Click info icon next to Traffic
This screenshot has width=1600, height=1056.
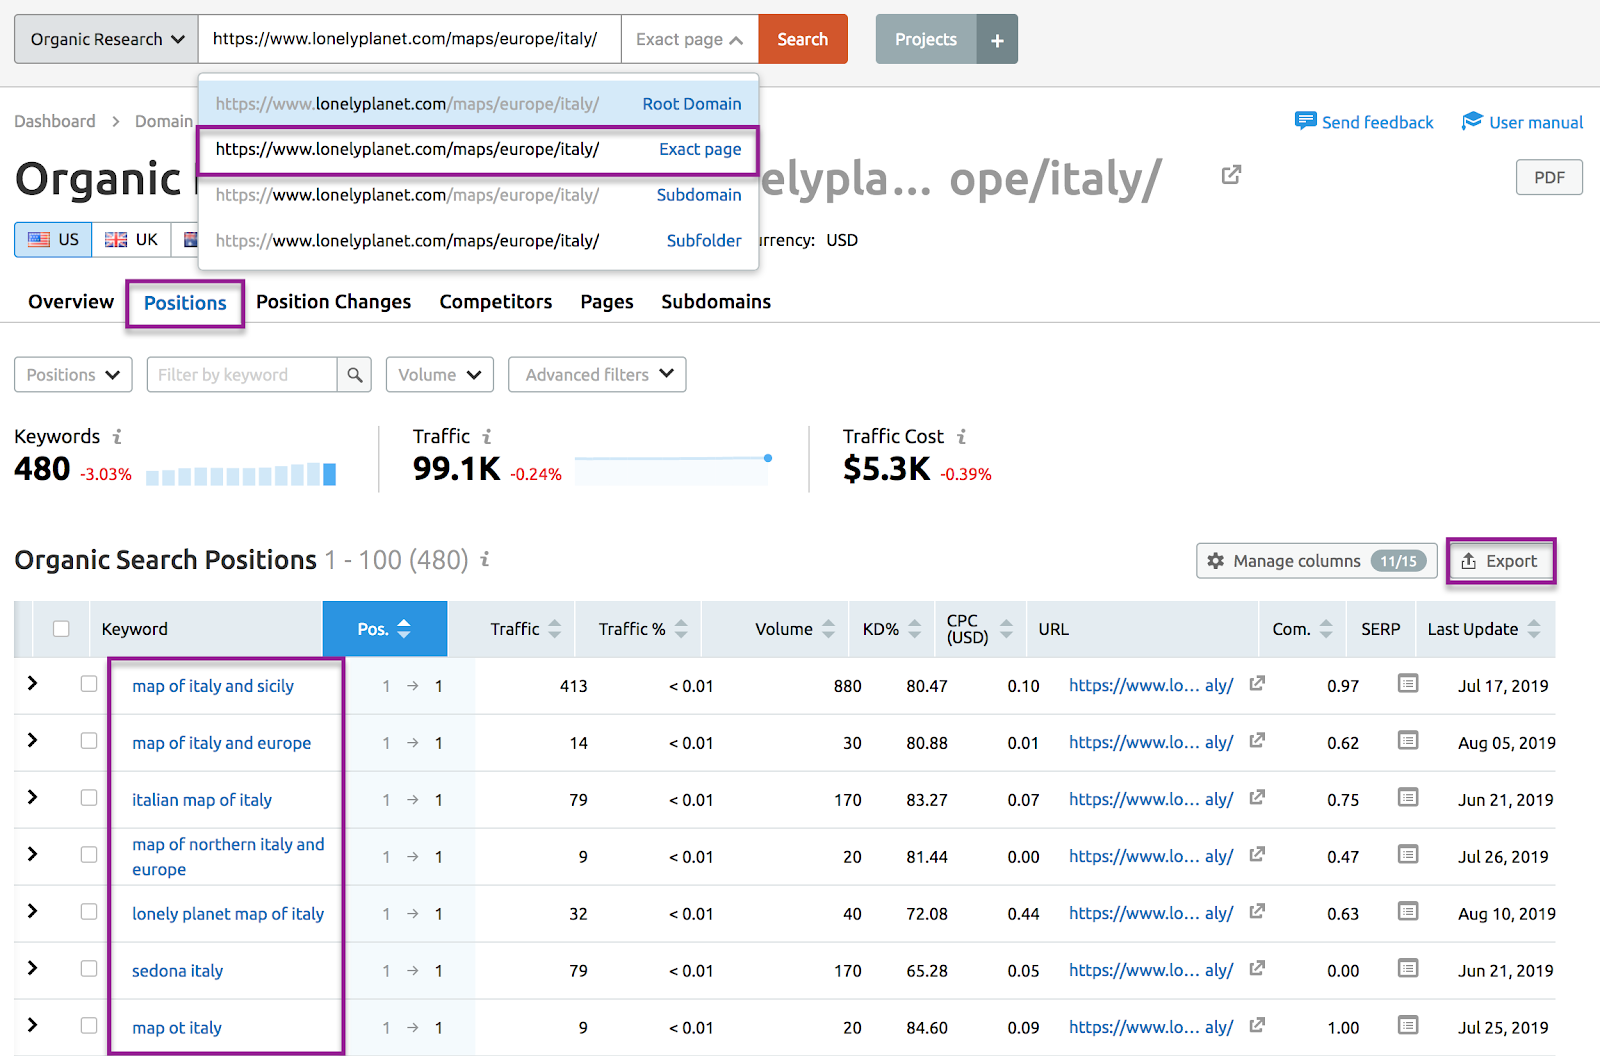487,437
